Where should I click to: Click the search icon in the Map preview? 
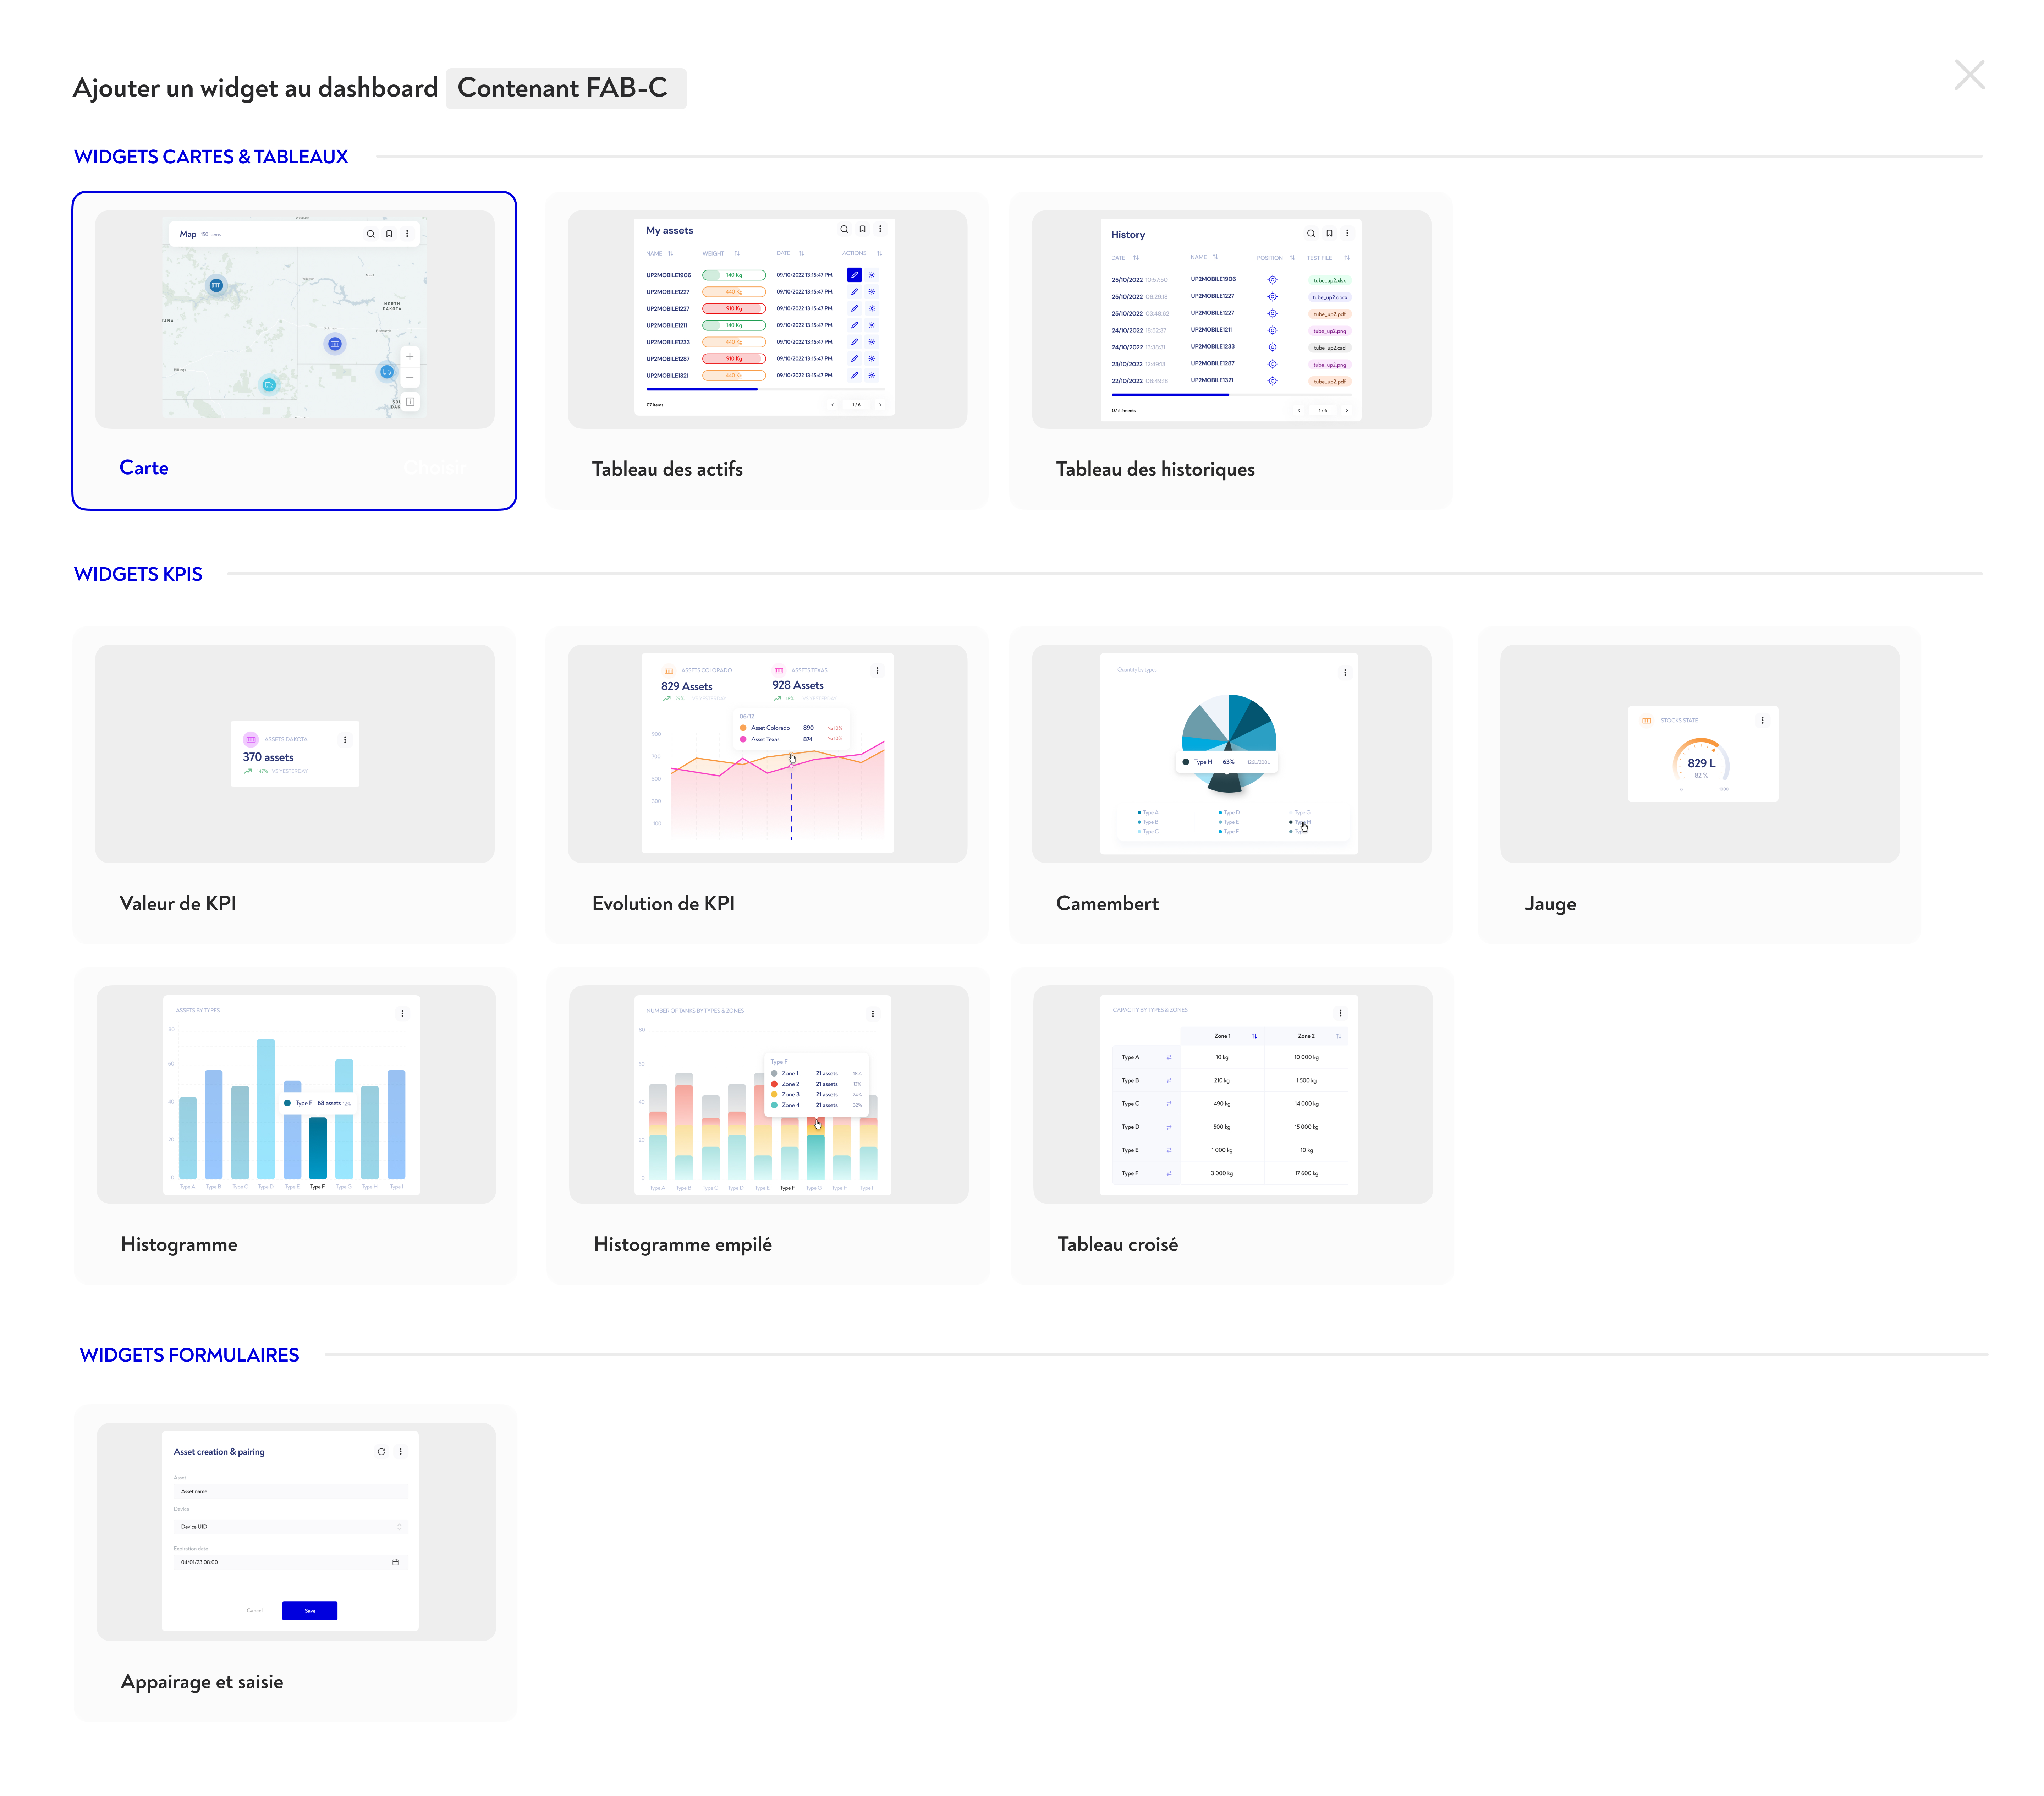click(x=370, y=234)
